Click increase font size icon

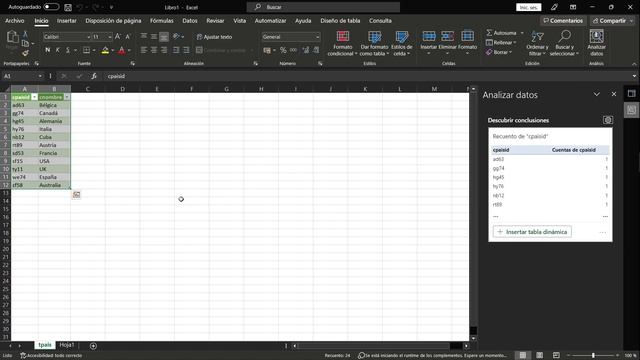pos(118,37)
